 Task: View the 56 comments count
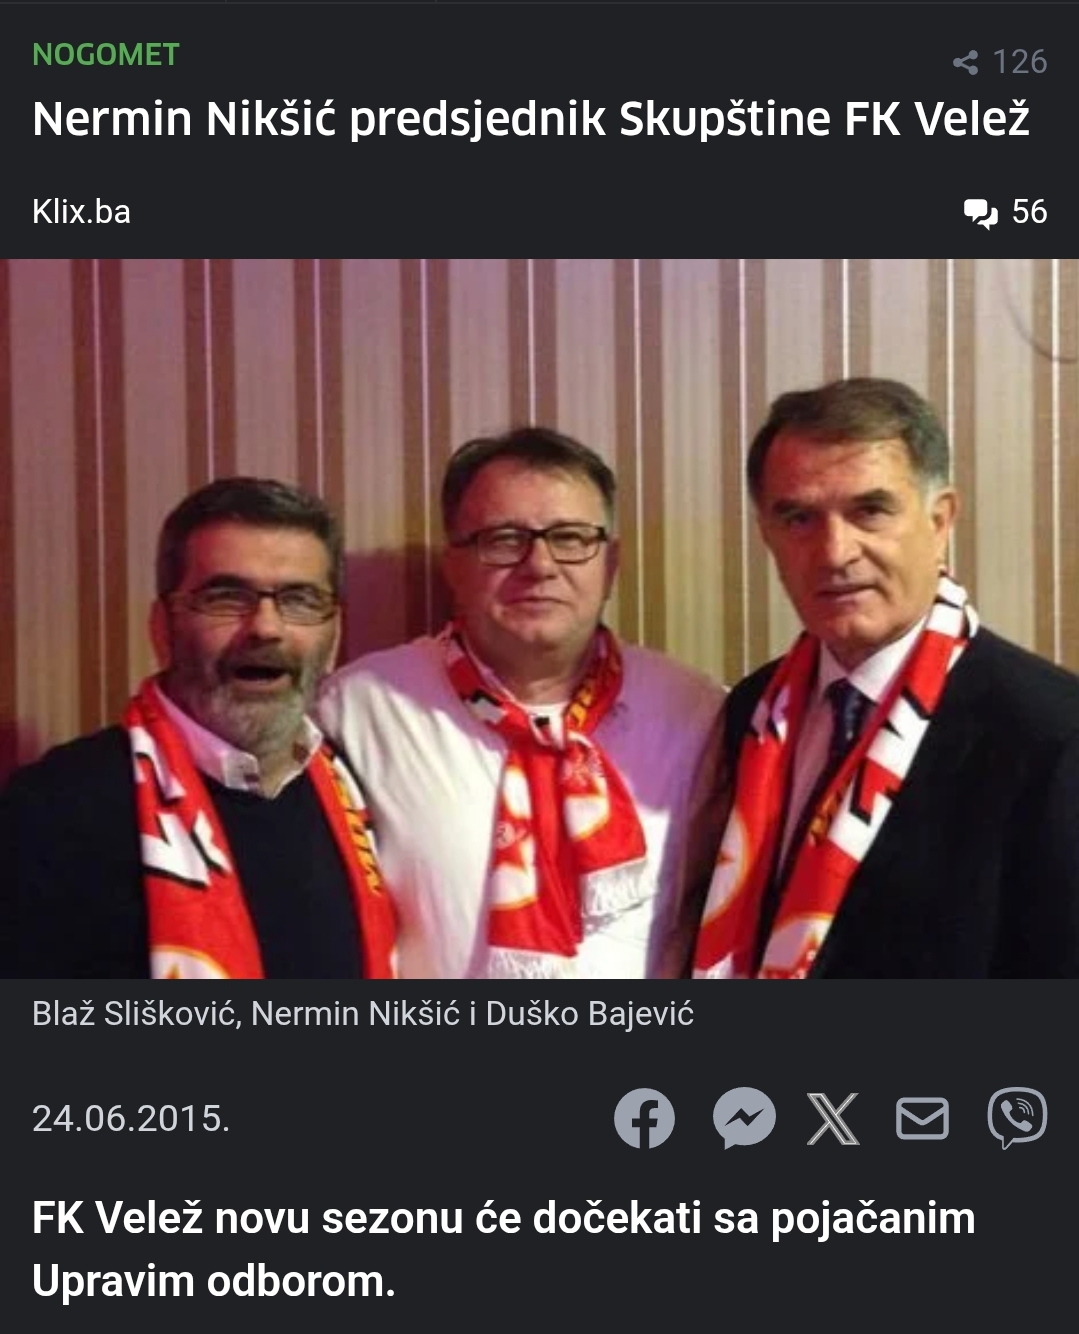1029,212
